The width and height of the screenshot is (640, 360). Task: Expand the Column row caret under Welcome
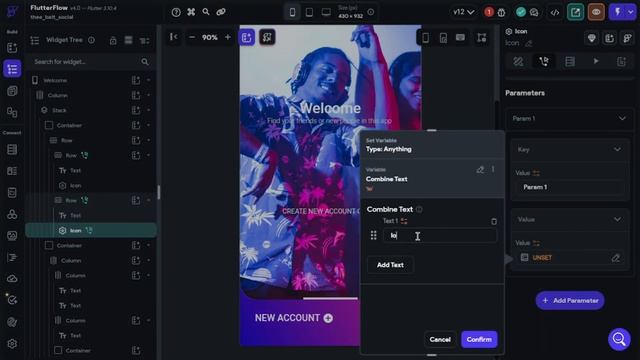click(148, 95)
